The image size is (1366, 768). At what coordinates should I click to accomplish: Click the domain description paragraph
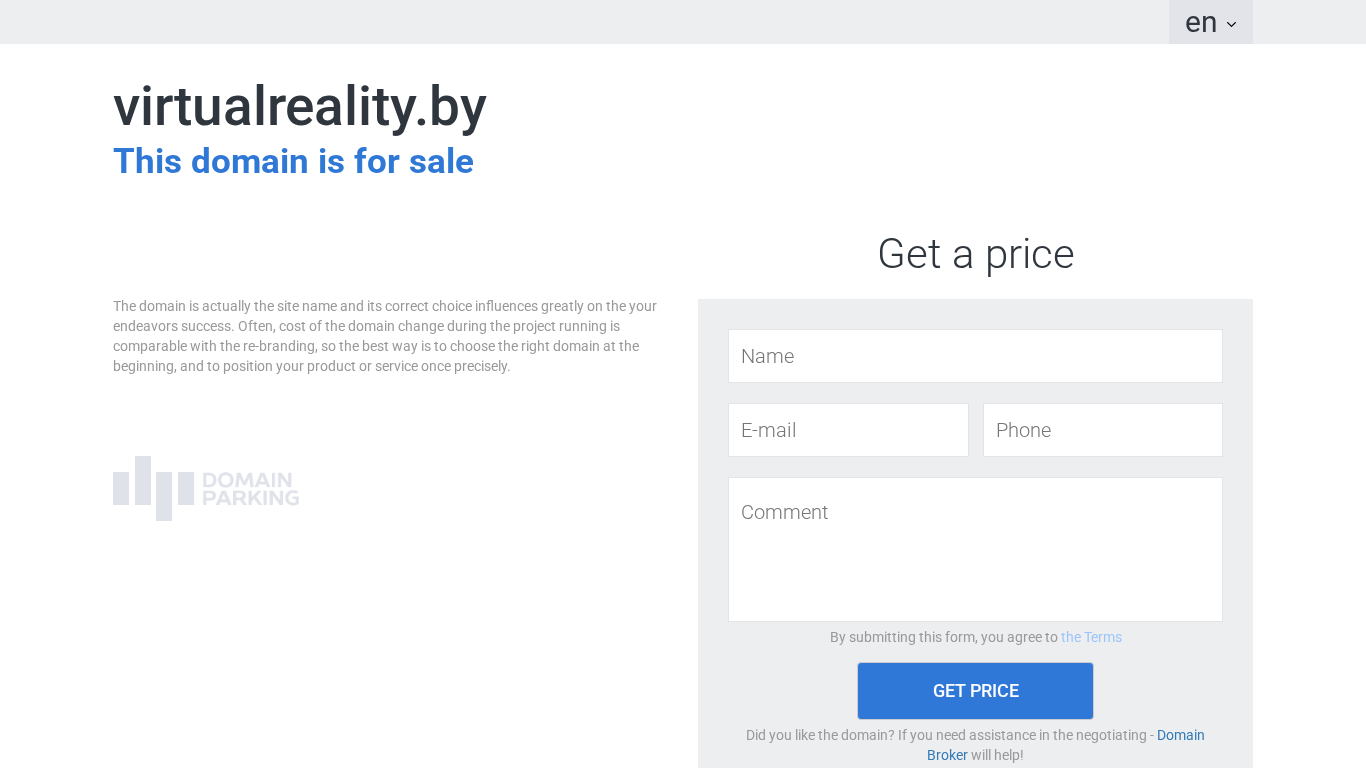385,336
